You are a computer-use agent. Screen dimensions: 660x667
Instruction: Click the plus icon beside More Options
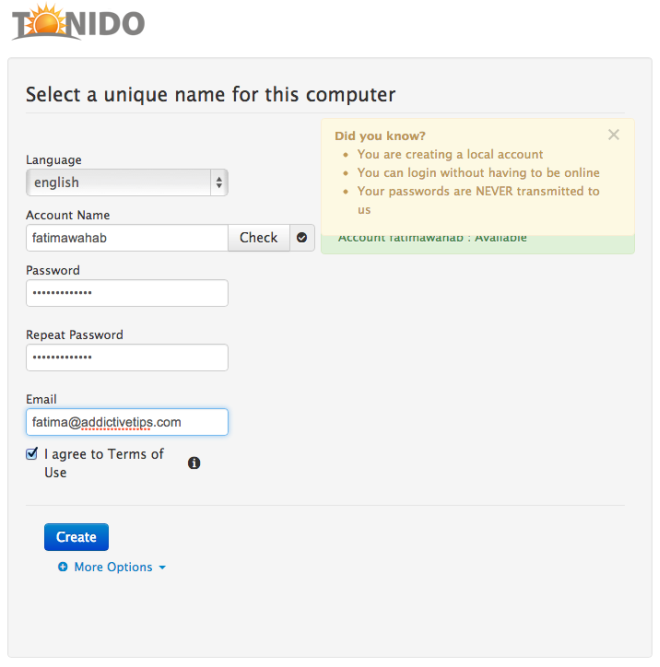click(x=63, y=567)
